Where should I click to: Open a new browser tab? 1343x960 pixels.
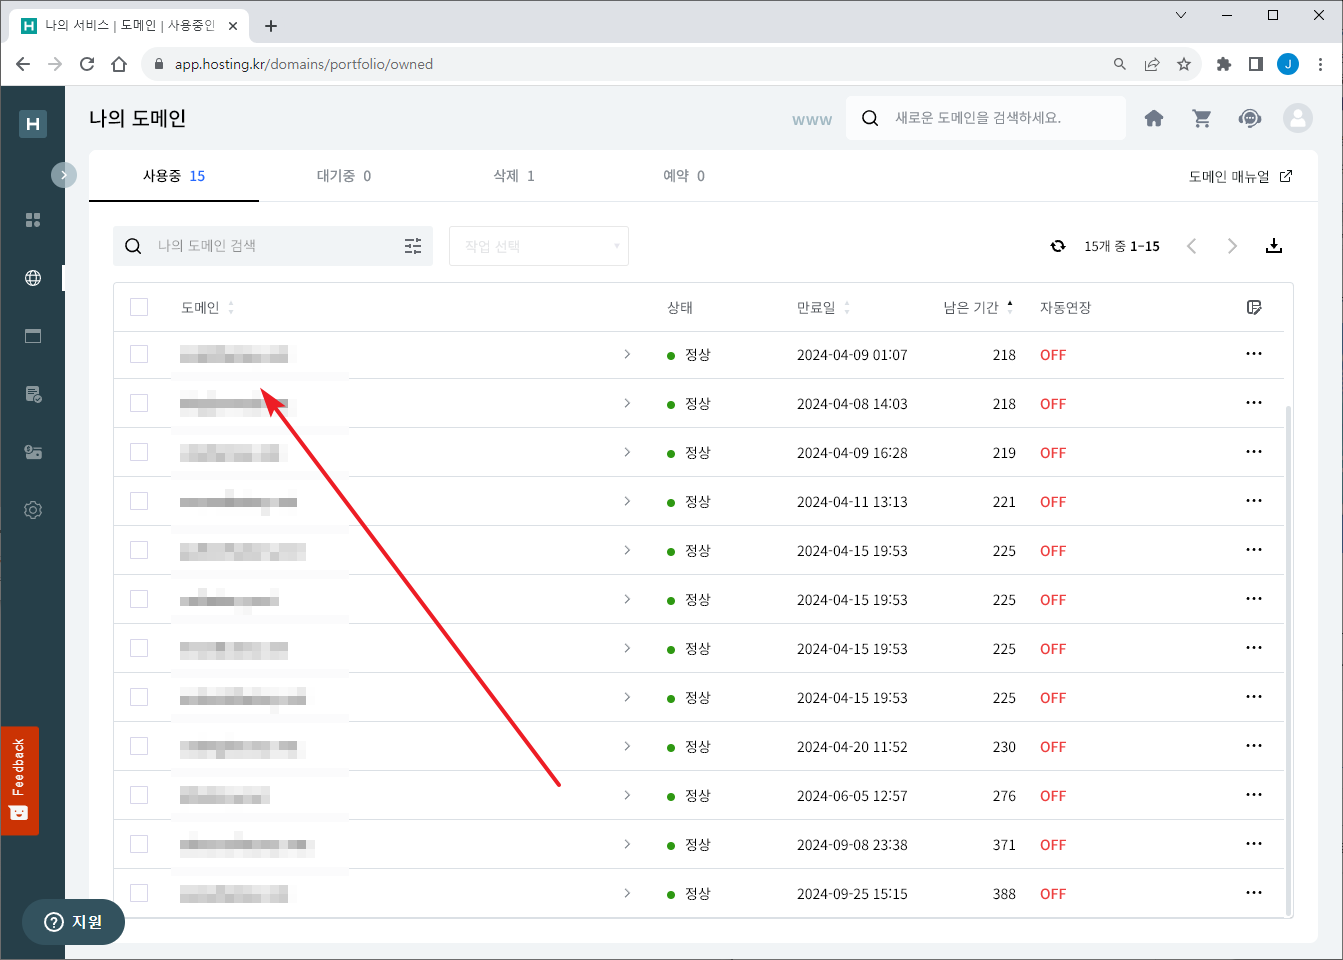pyautogui.click(x=271, y=26)
